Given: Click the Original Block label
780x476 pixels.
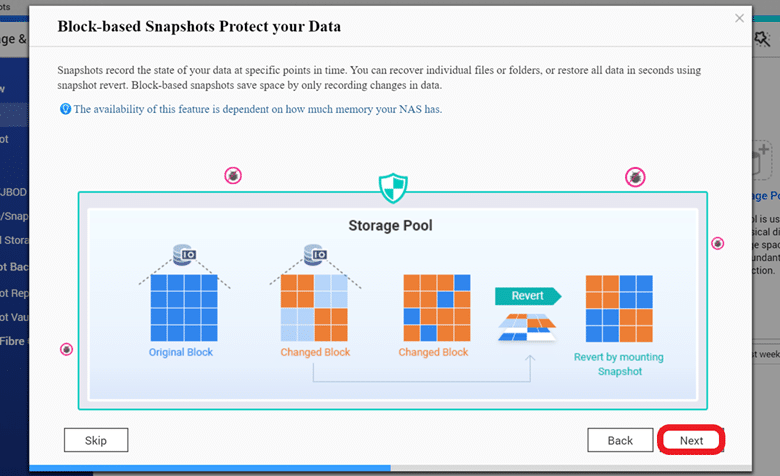Looking at the screenshot, I should click(x=181, y=352).
